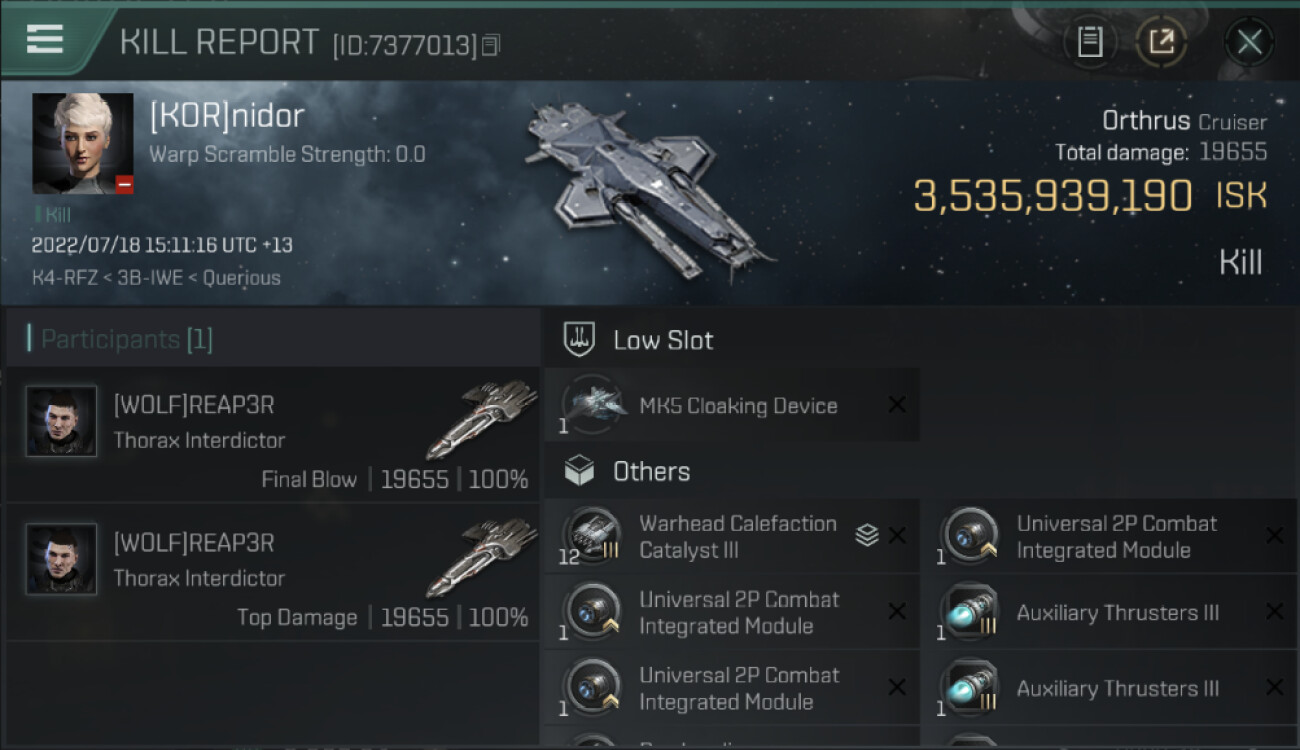Copy the kill report ID

tap(490, 45)
